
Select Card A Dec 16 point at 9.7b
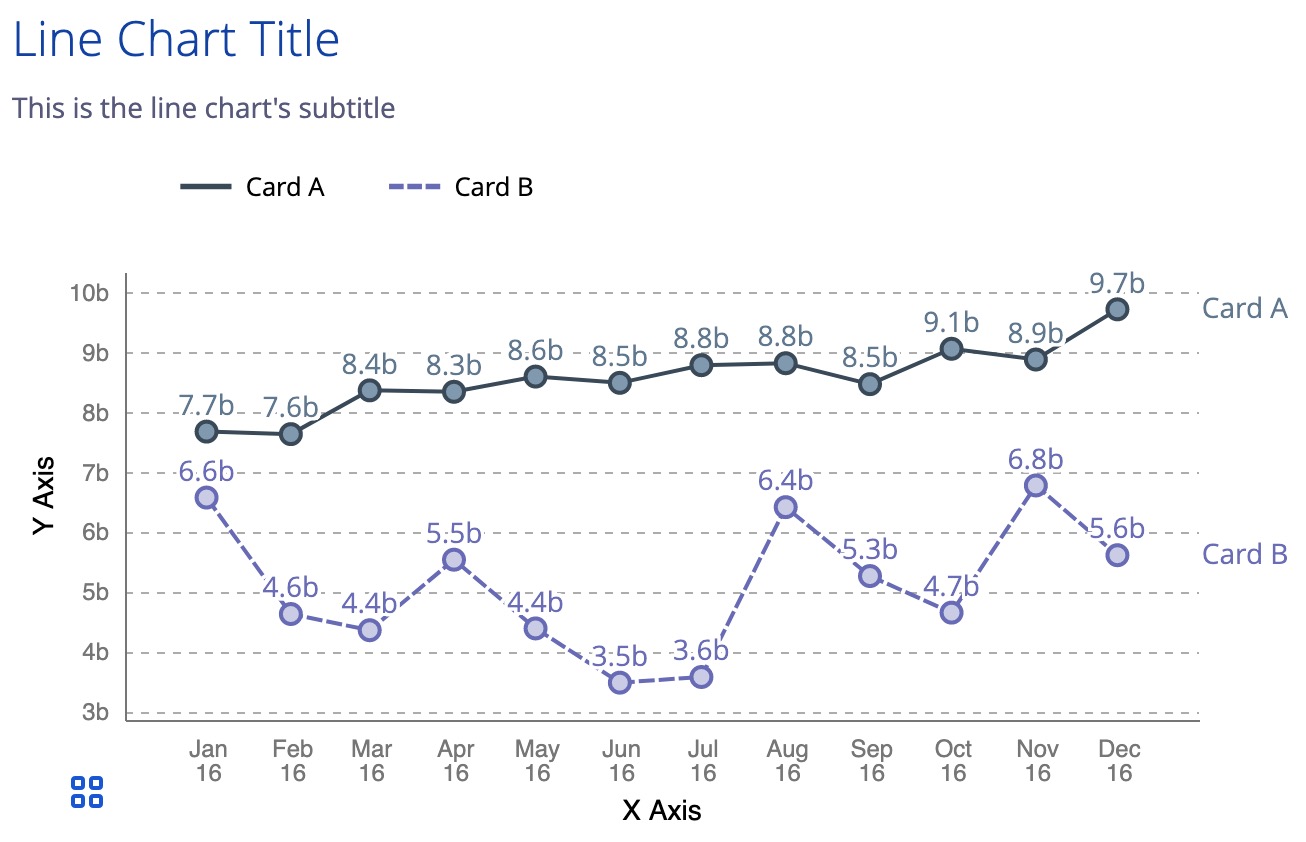click(1117, 309)
